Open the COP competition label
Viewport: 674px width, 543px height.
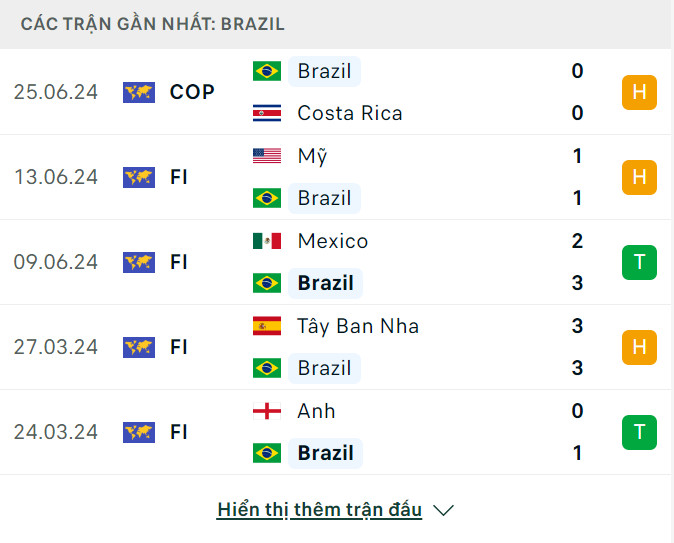[192, 92]
